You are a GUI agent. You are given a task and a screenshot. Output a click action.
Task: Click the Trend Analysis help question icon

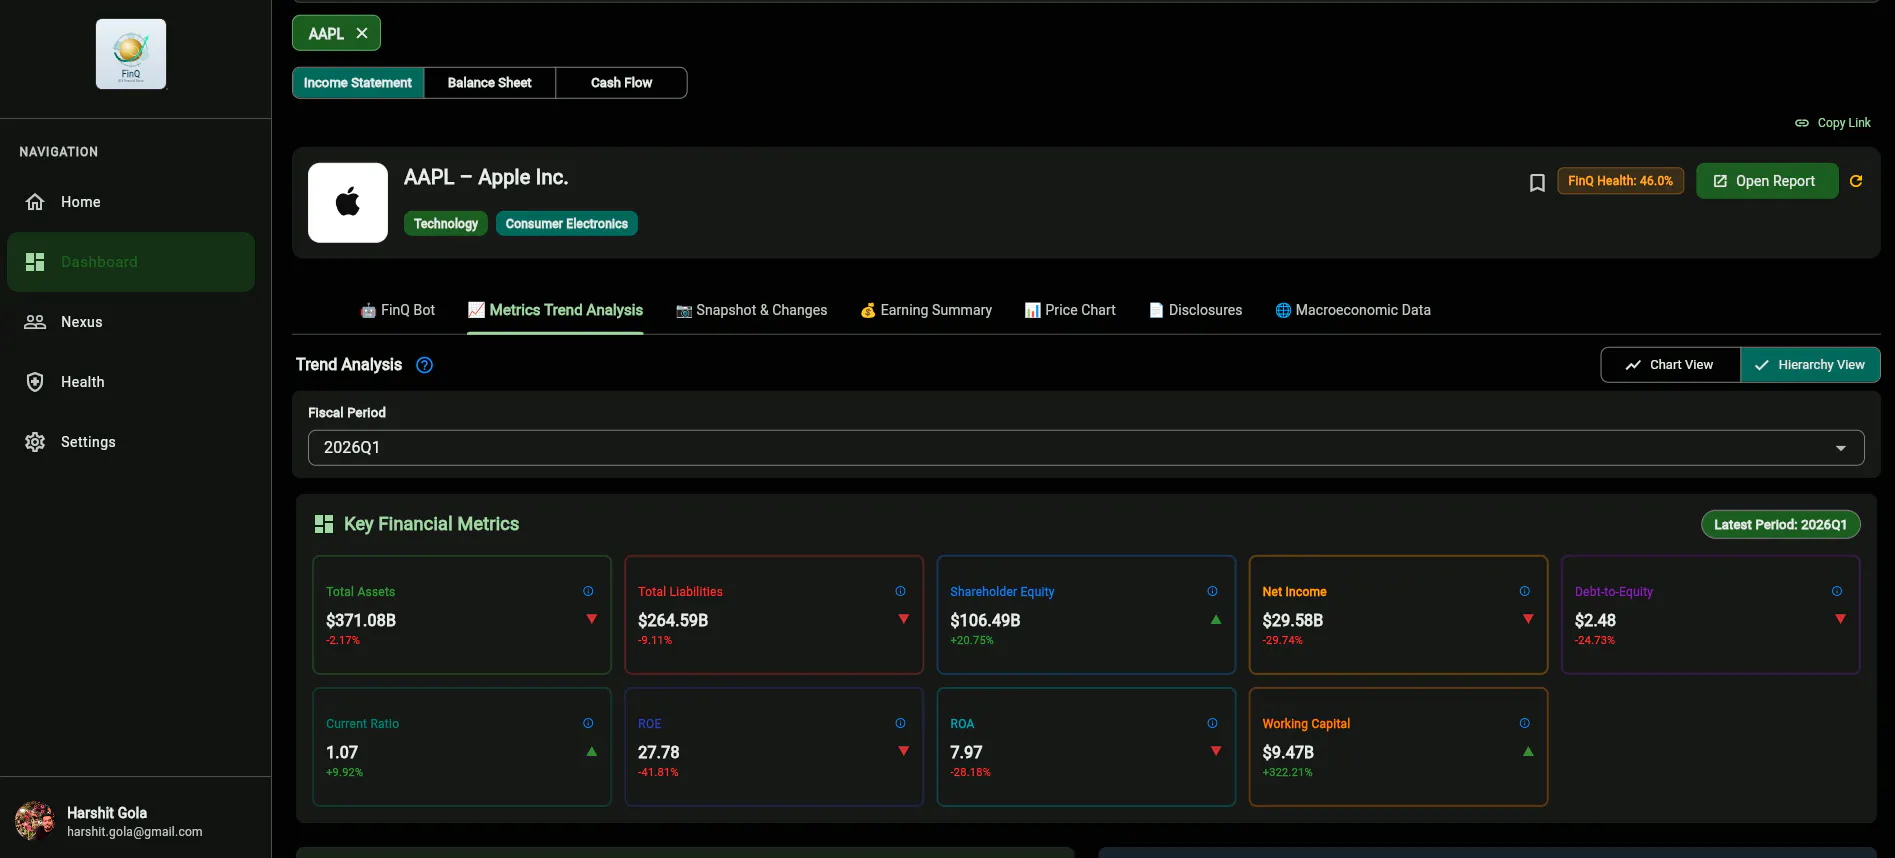[x=424, y=365]
